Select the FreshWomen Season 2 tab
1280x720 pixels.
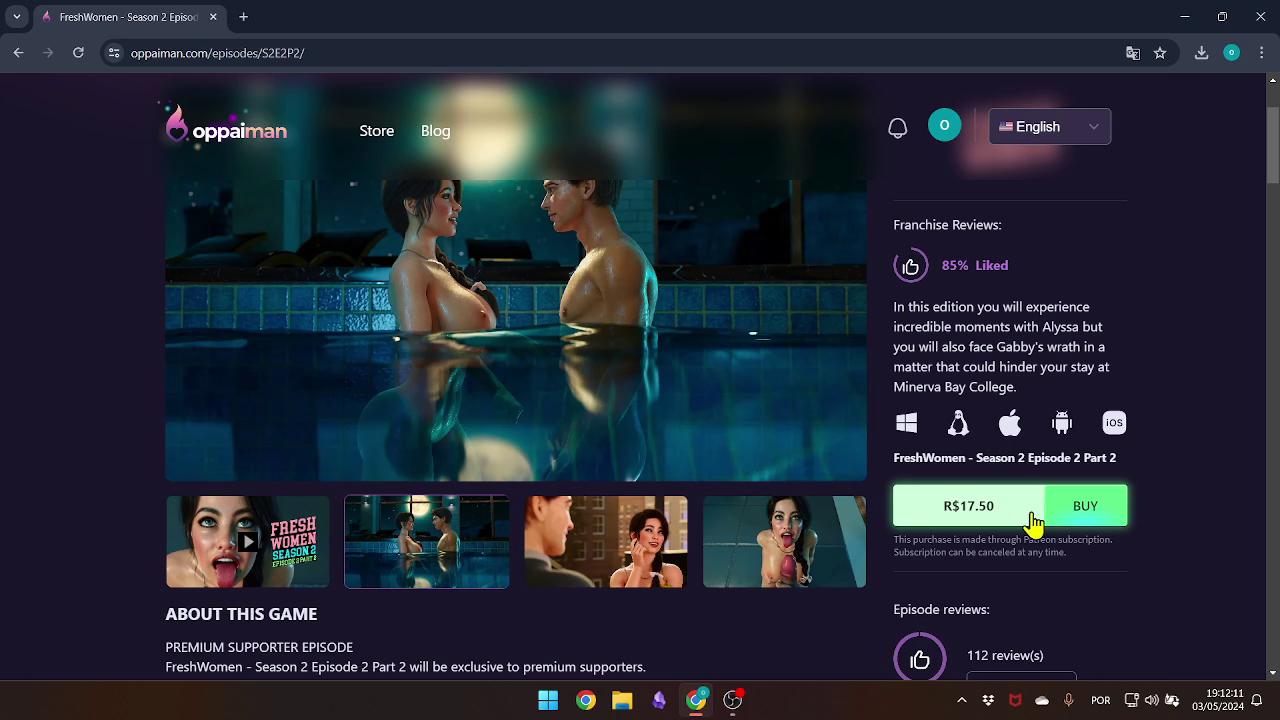click(130, 17)
